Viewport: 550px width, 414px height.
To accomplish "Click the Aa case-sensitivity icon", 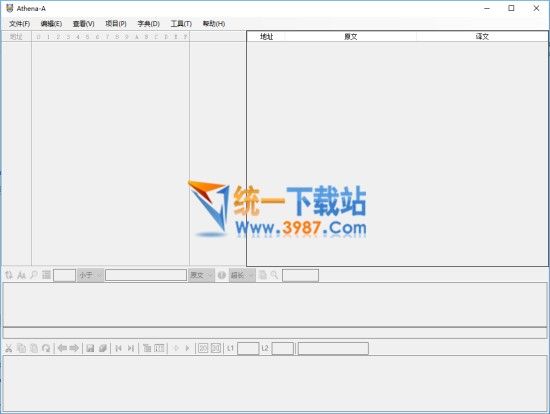I will 21,275.
